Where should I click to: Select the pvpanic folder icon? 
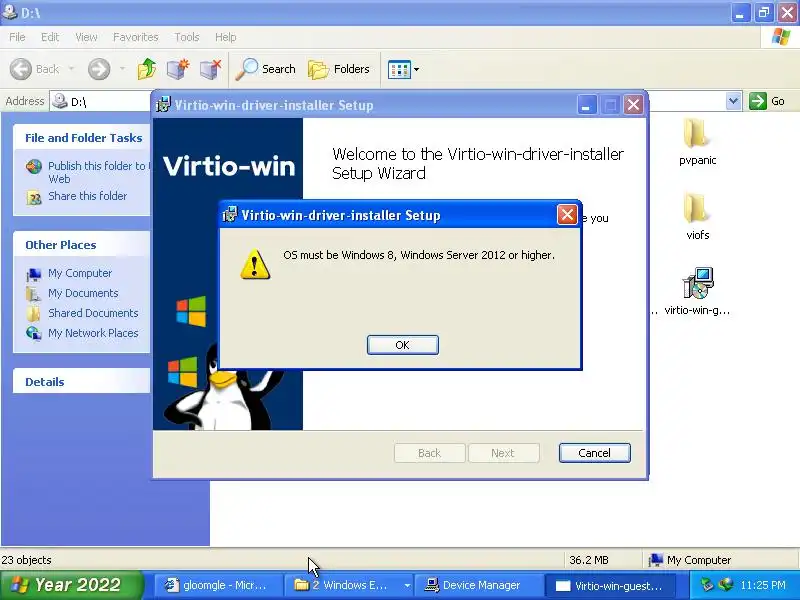pos(697,141)
